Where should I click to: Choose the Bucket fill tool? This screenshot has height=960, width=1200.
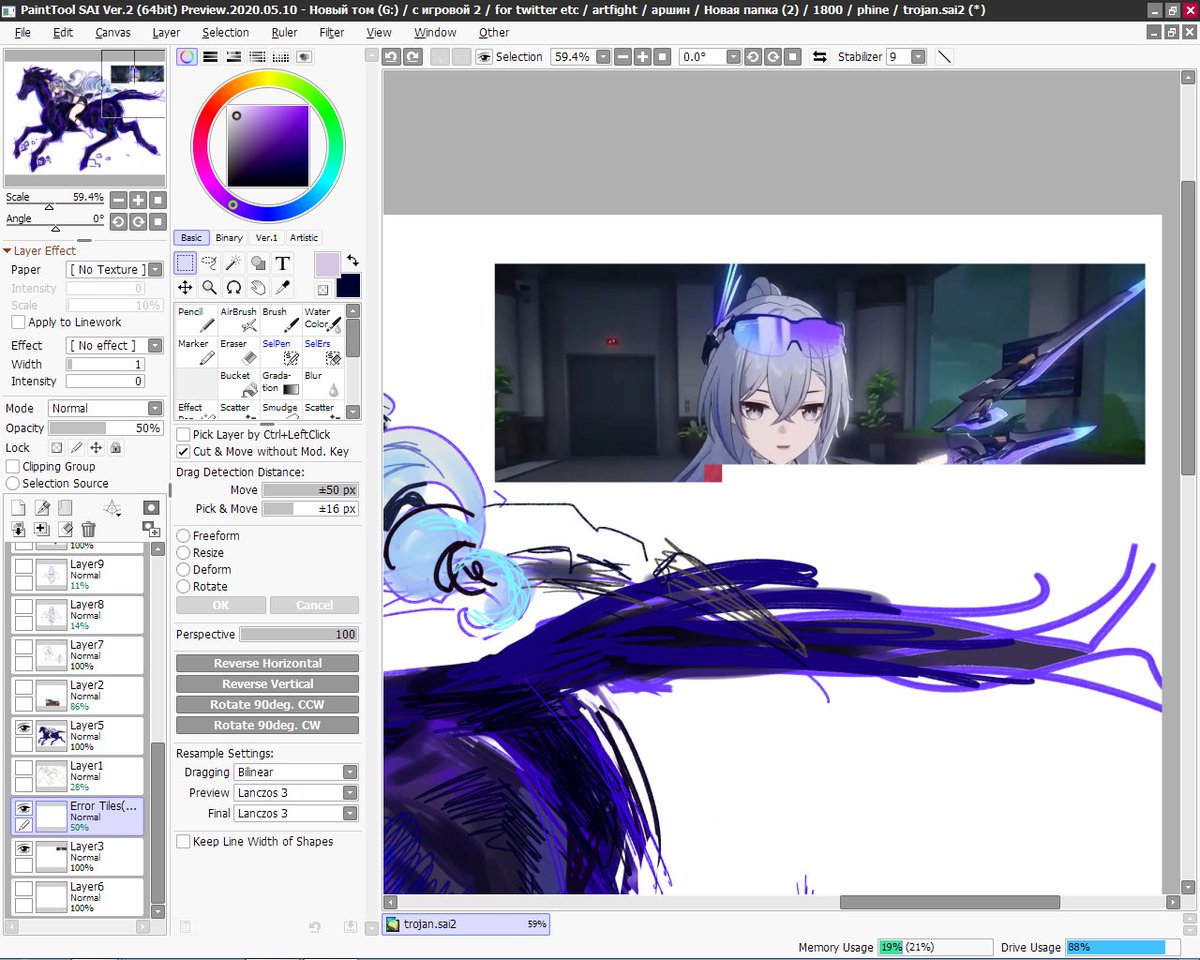pyautogui.click(x=238, y=384)
